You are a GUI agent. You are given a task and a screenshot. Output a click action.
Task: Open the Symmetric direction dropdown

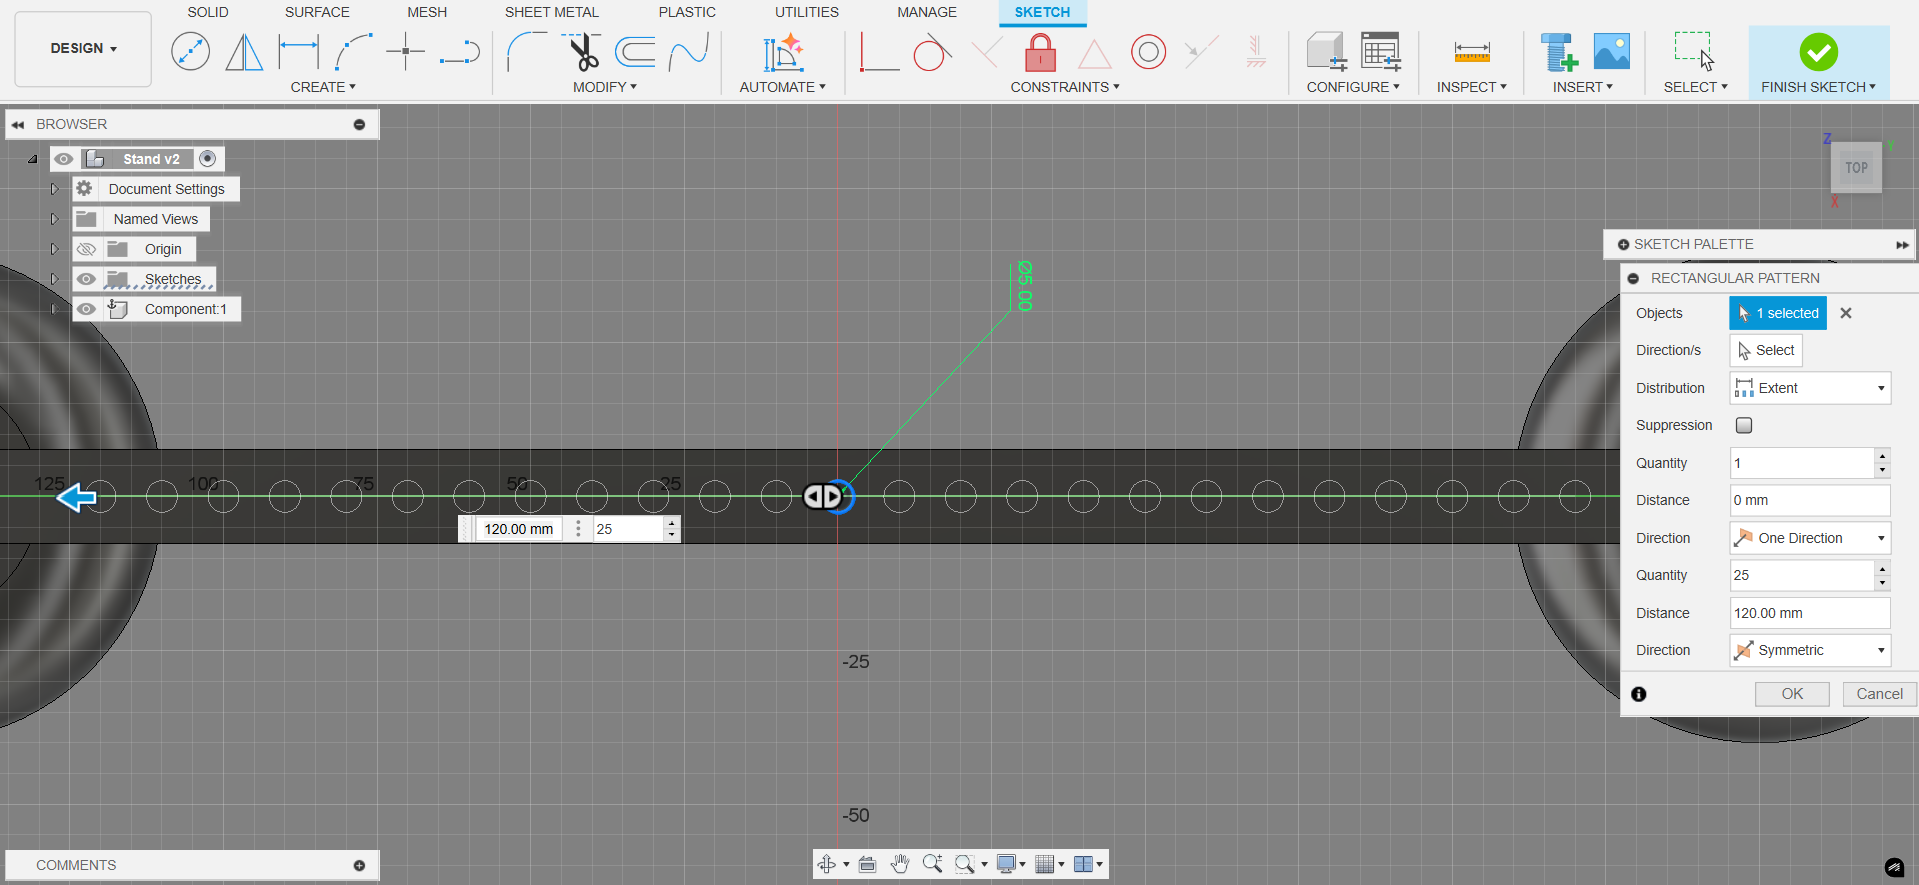pyautogui.click(x=1810, y=650)
